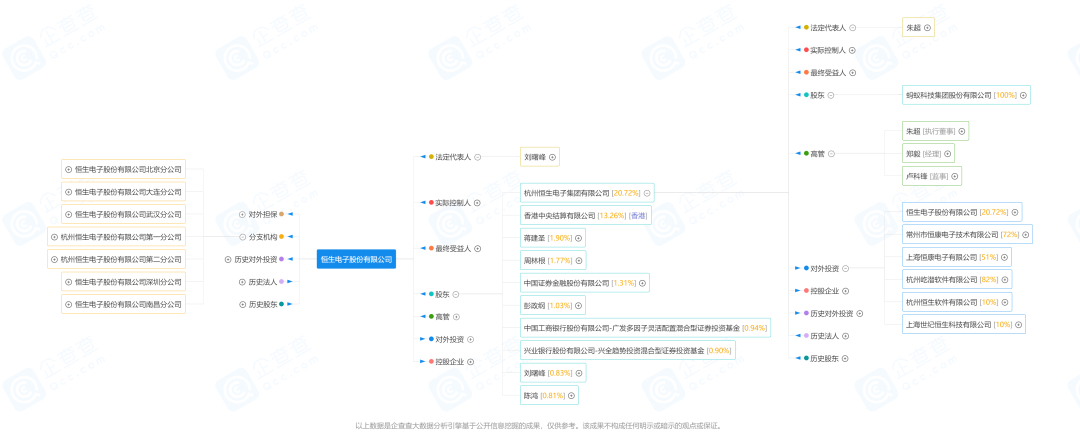
Task: Expand 控股企业 below collapsed 对外投资 node
Action: (470, 362)
